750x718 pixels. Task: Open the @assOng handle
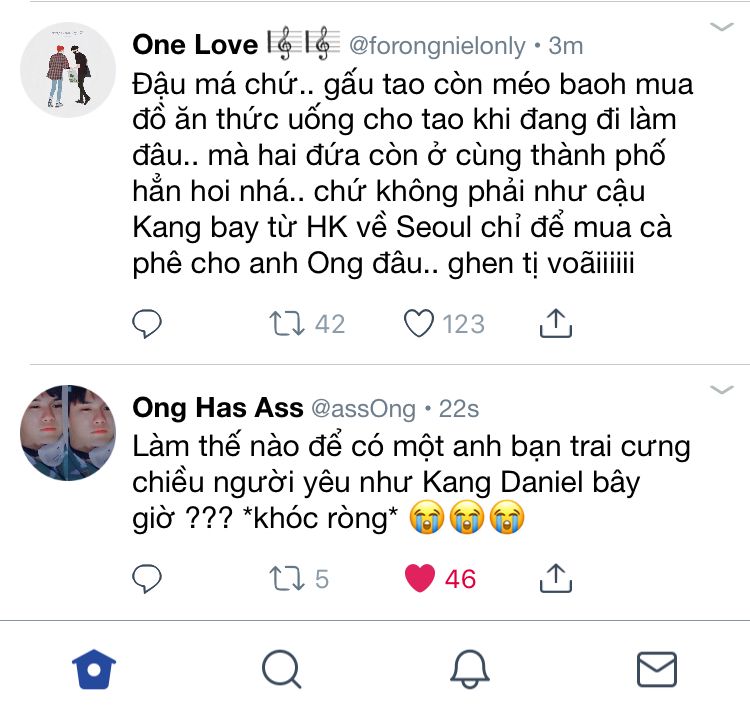[364, 408]
